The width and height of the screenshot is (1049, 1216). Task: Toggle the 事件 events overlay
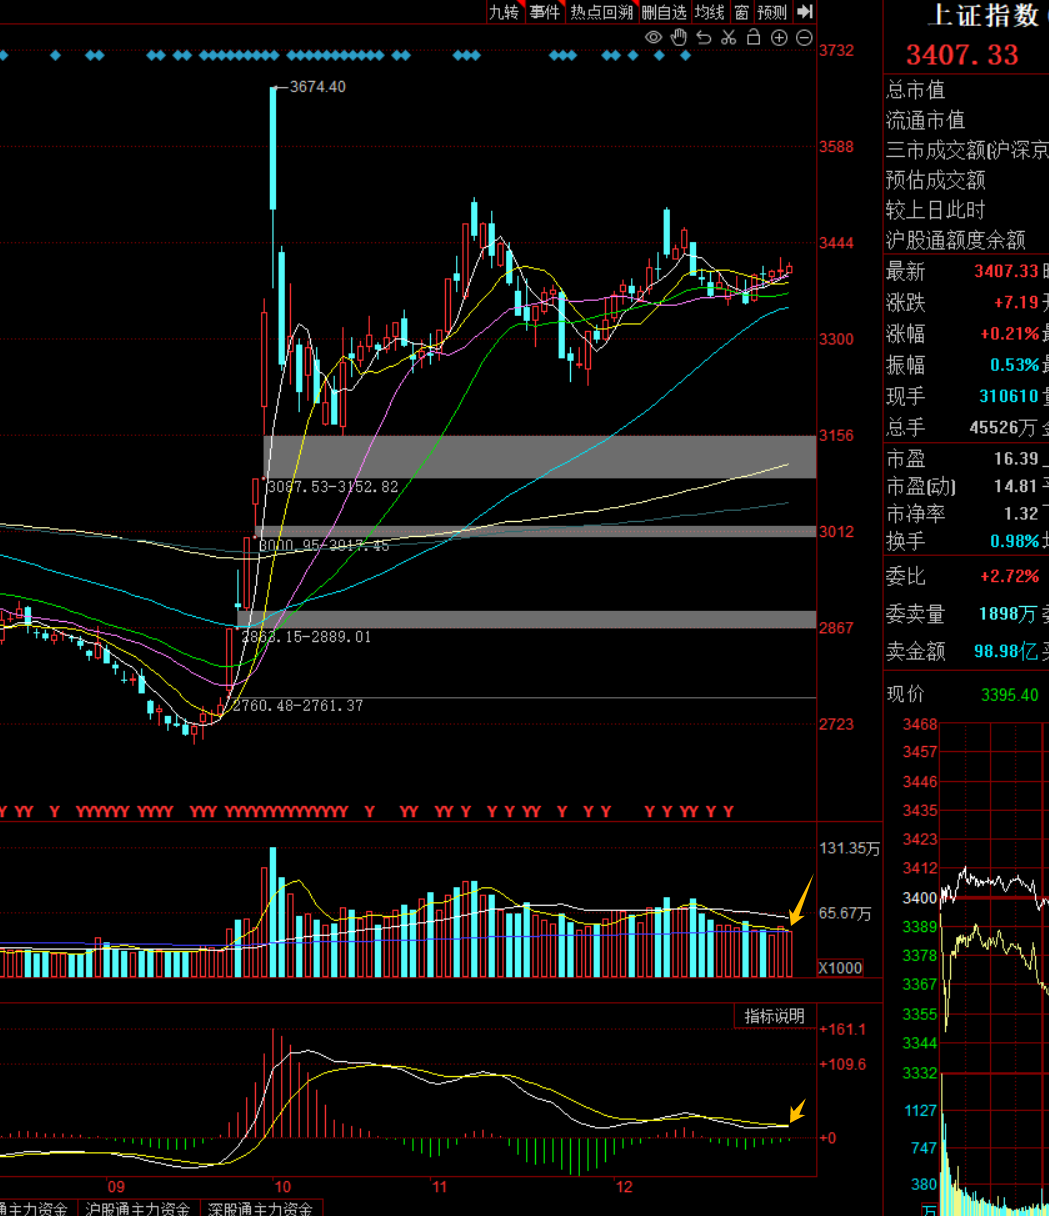point(545,12)
